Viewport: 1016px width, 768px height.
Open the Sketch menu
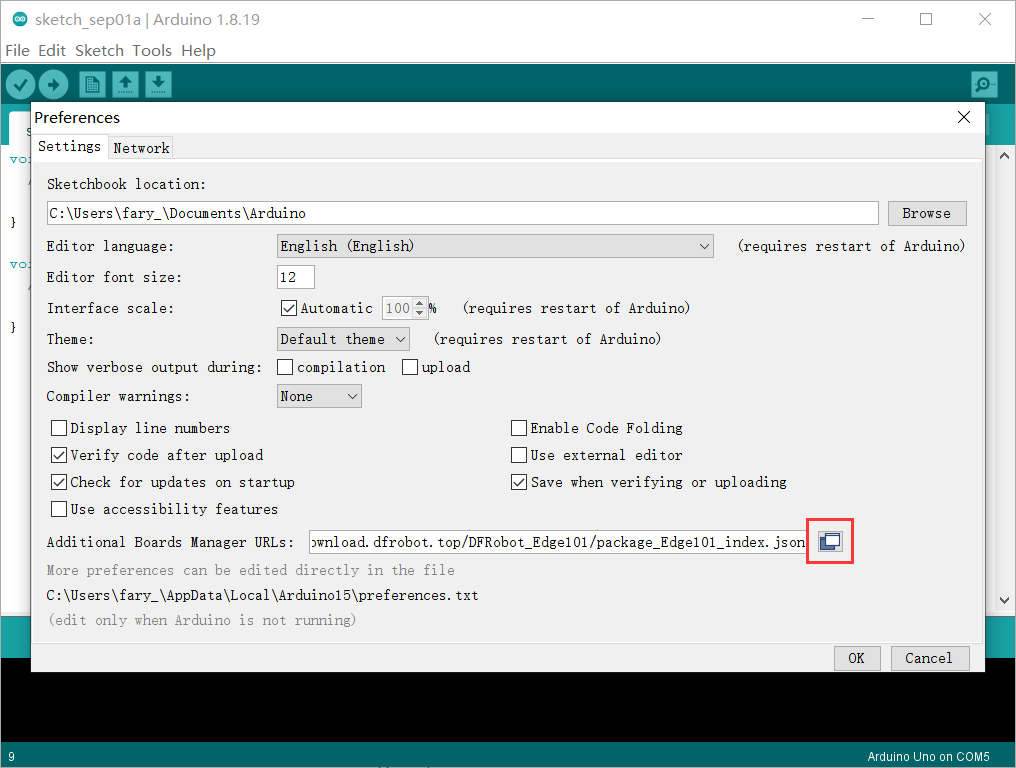[99, 51]
